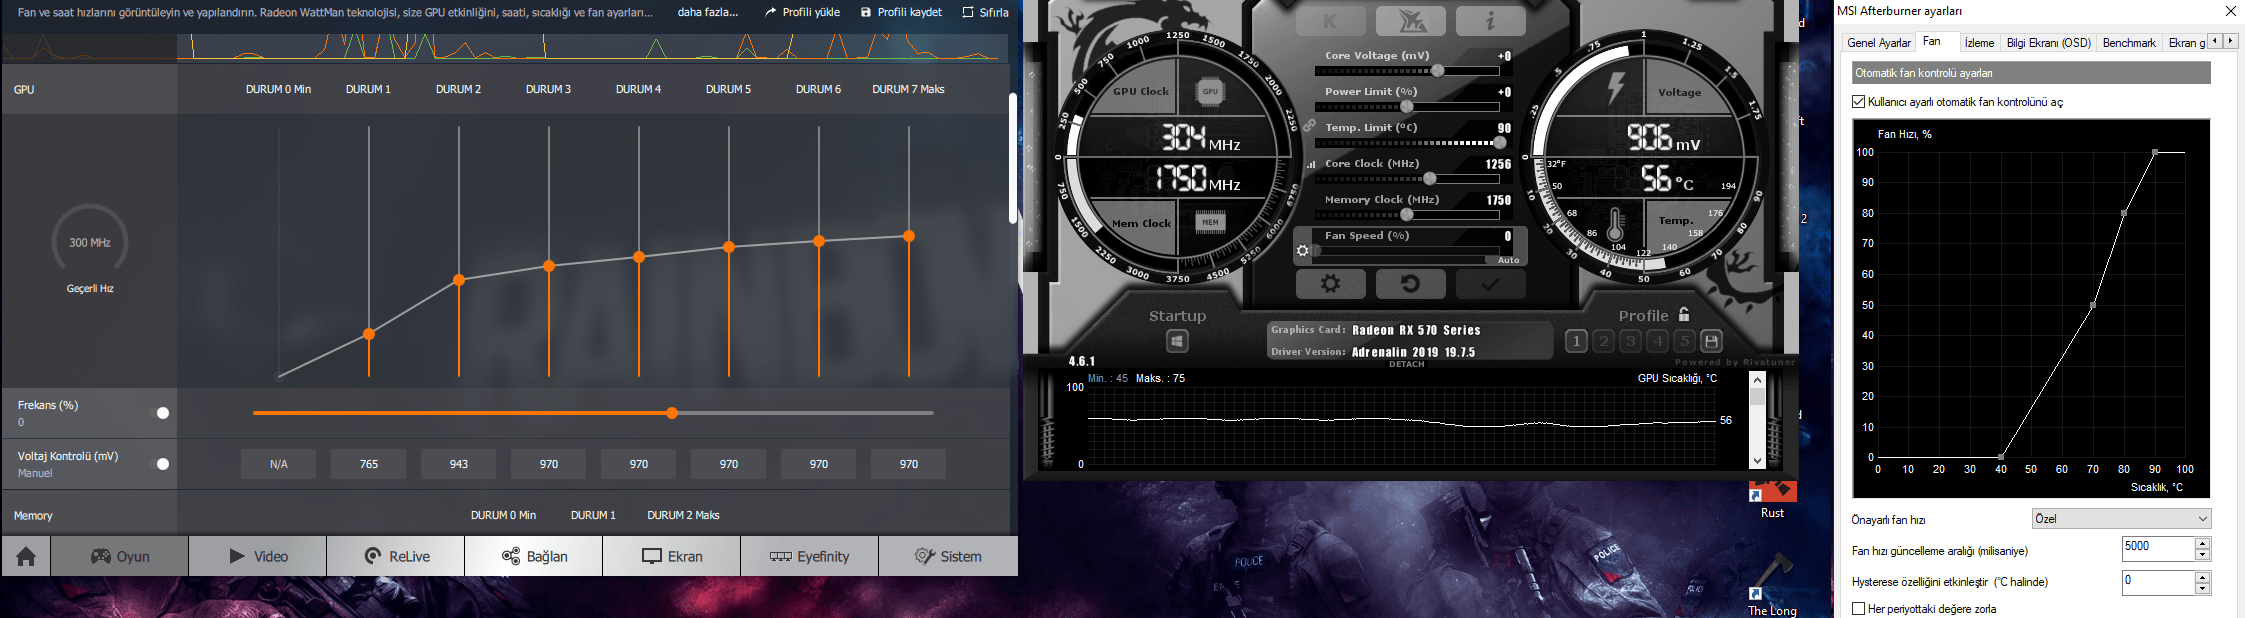Select Afterburner profile slot 1

(1576, 341)
